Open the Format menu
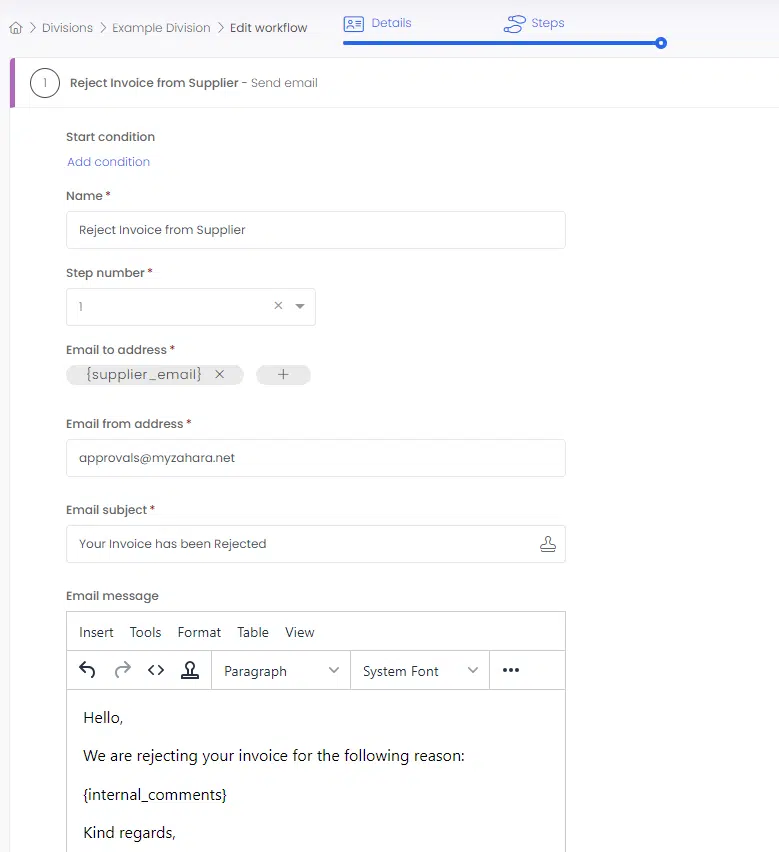This screenshot has width=779, height=852. [x=199, y=632]
